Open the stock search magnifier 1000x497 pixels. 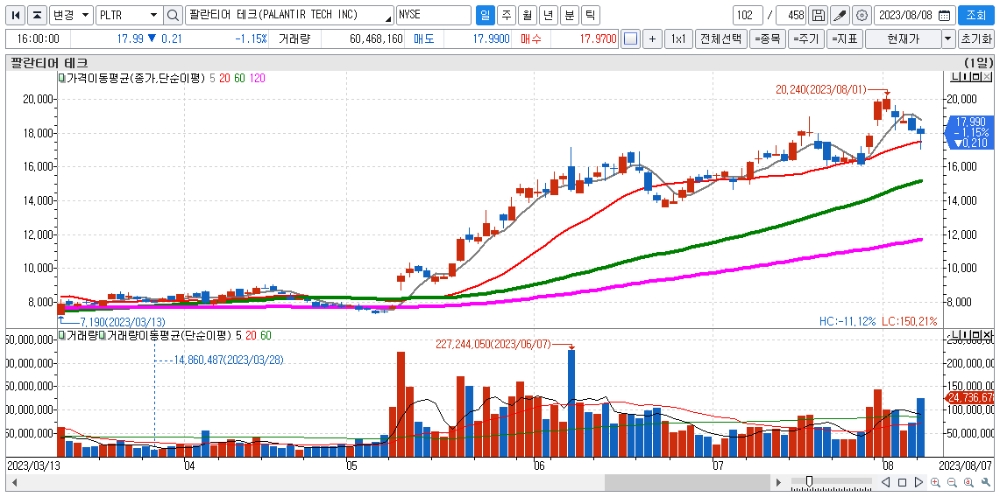coord(173,15)
